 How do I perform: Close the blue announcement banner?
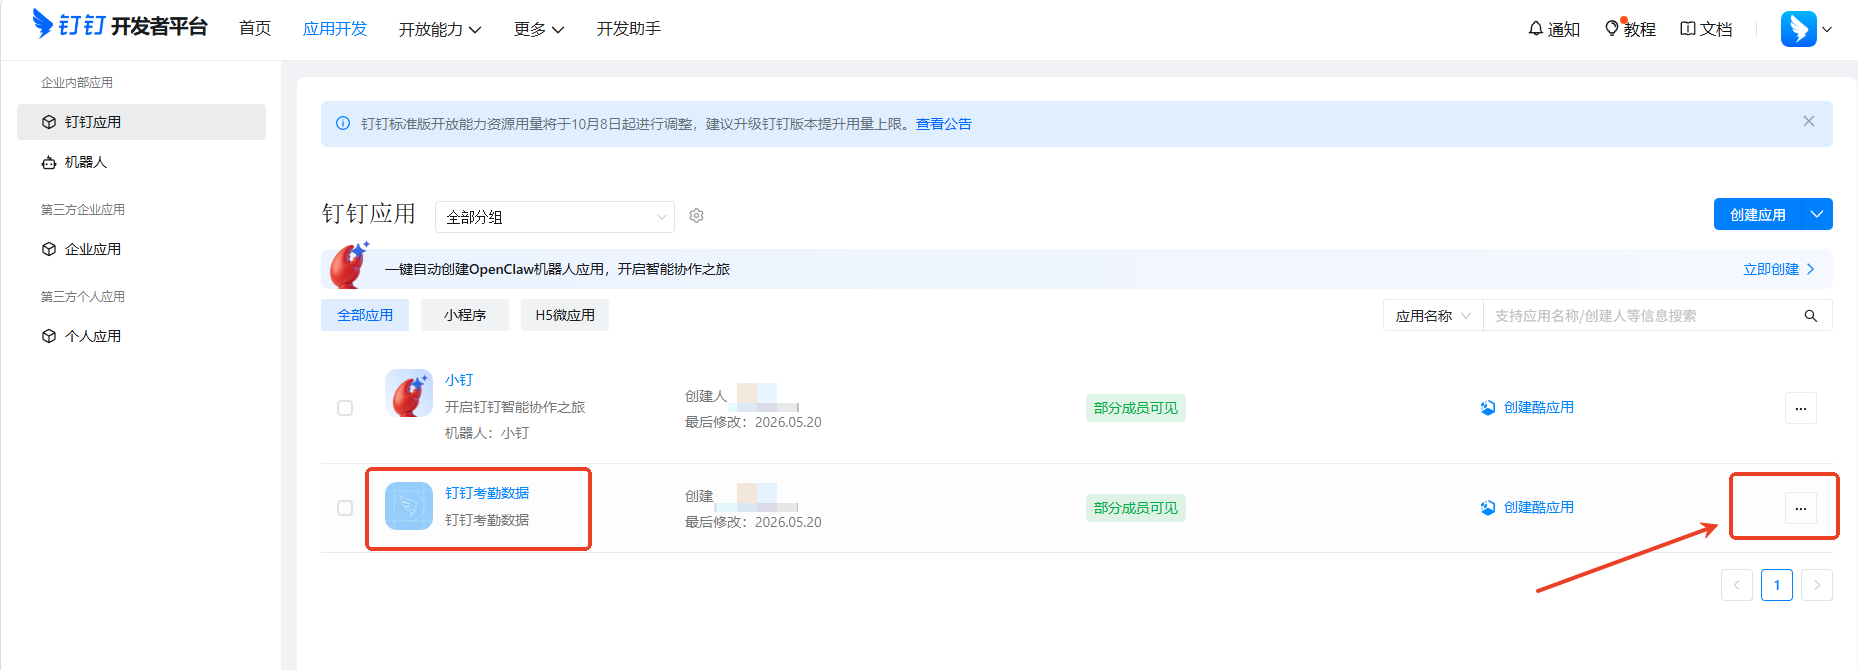point(1809,121)
